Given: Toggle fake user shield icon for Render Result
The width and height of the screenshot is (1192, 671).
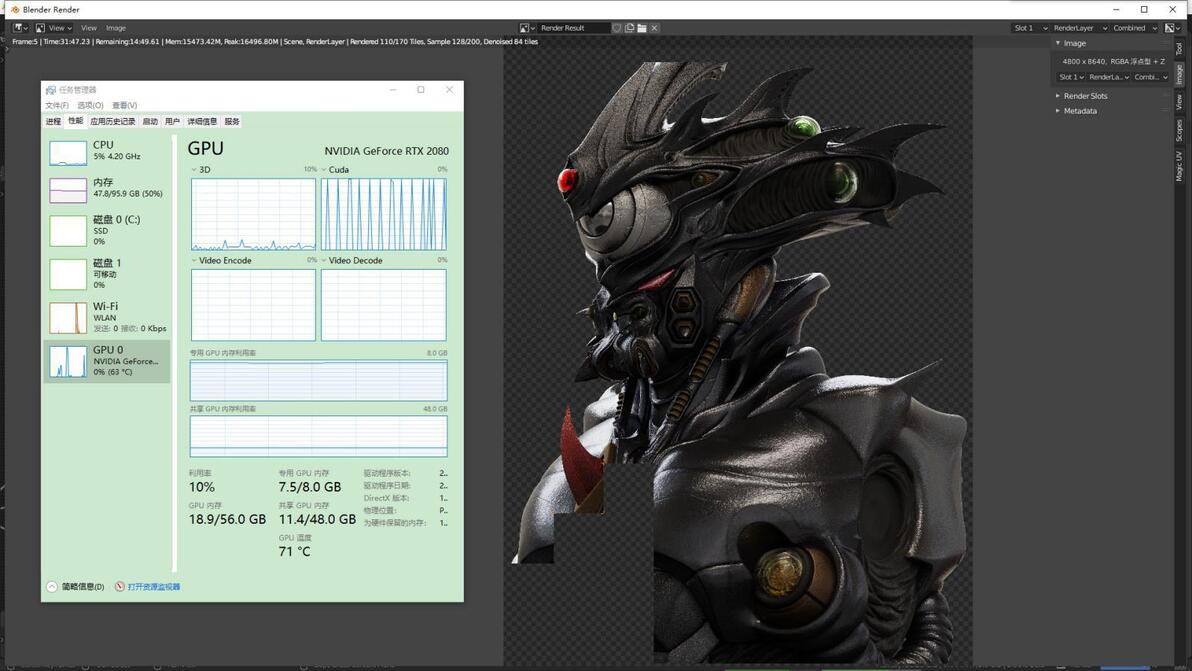Looking at the screenshot, I should (617, 28).
